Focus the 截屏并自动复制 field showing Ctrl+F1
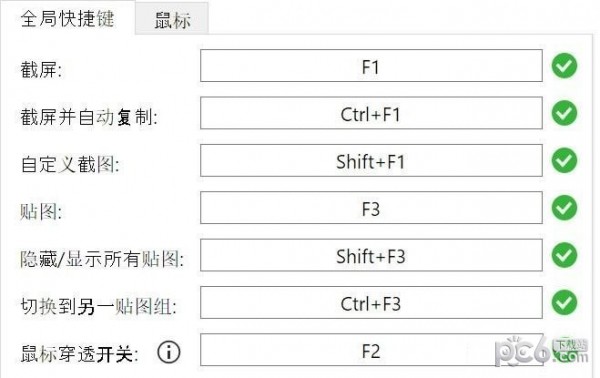The width and height of the screenshot is (600, 378). point(371,113)
